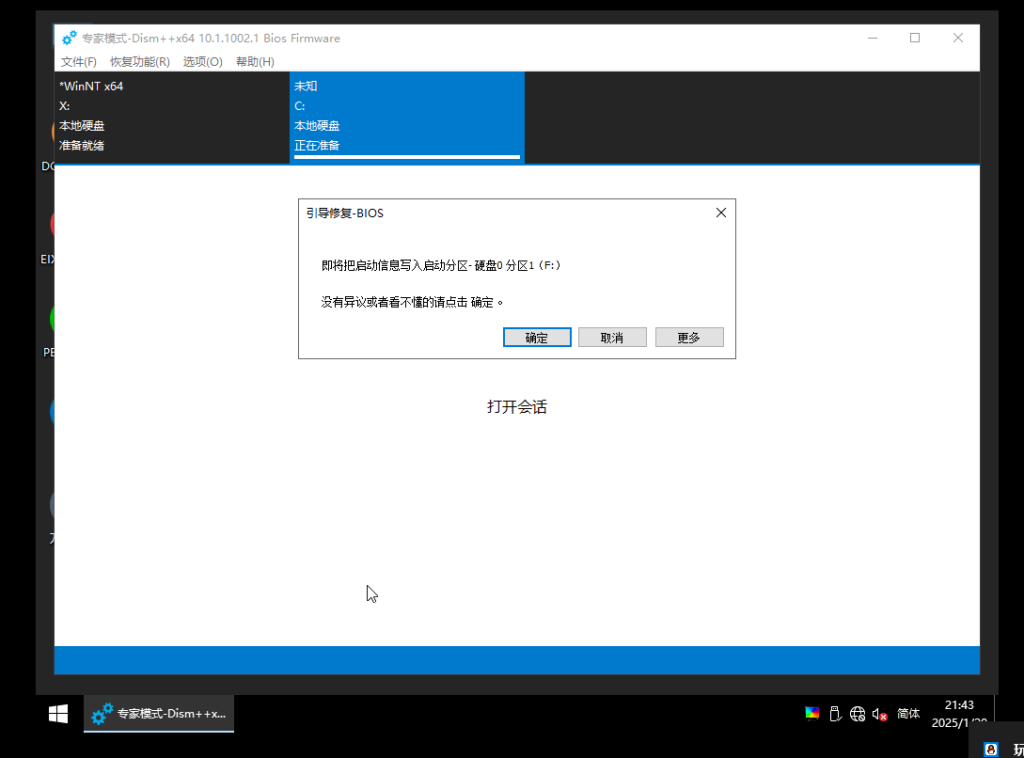The image size is (1024, 758).
Task: Click the Dism++ taskbar button
Action: pos(160,714)
